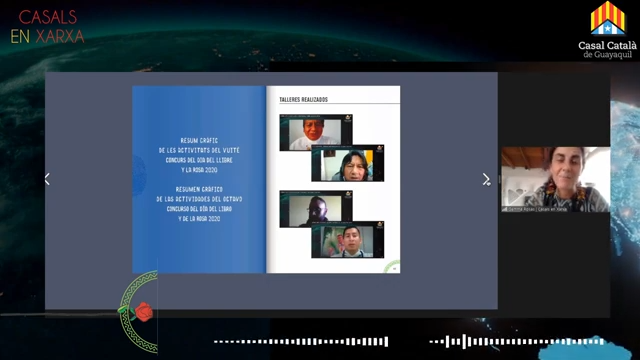Image resolution: width=640 pixels, height=360 pixels.
Task: Click the speaker name label under webcam
Action: tap(538, 209)
